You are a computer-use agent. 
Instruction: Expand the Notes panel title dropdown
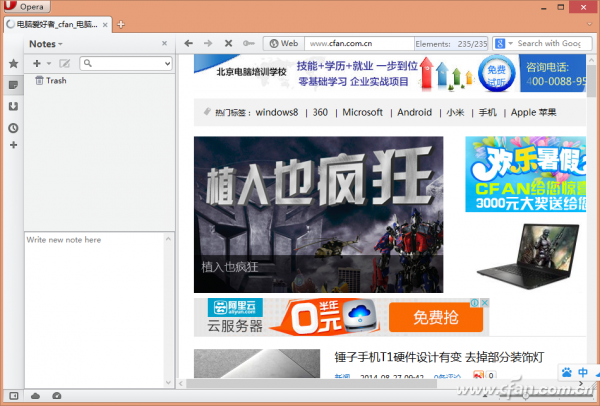tap(46, 44)
